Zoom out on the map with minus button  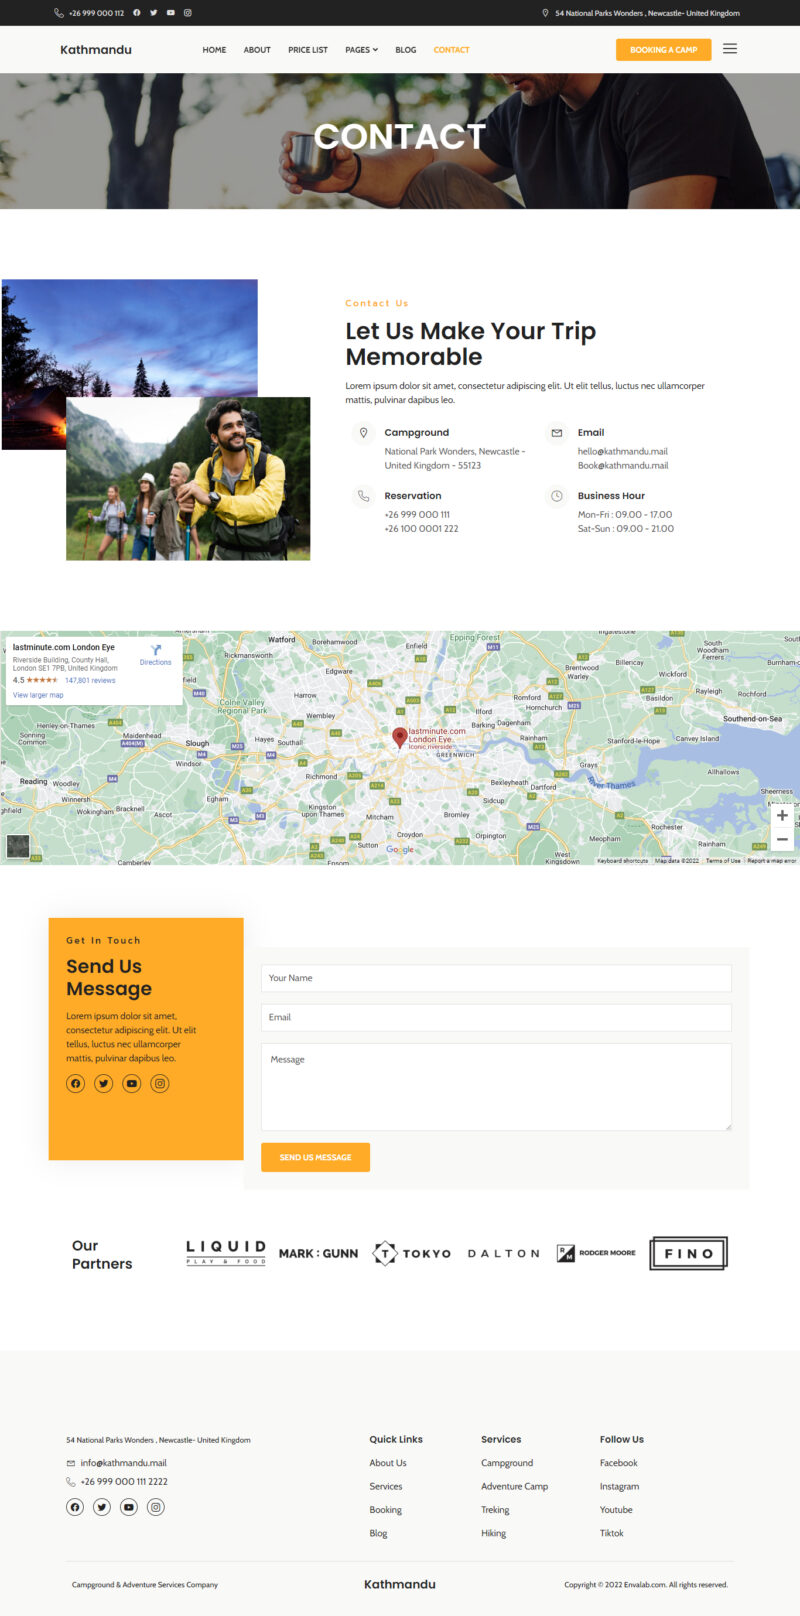point(782,839)
